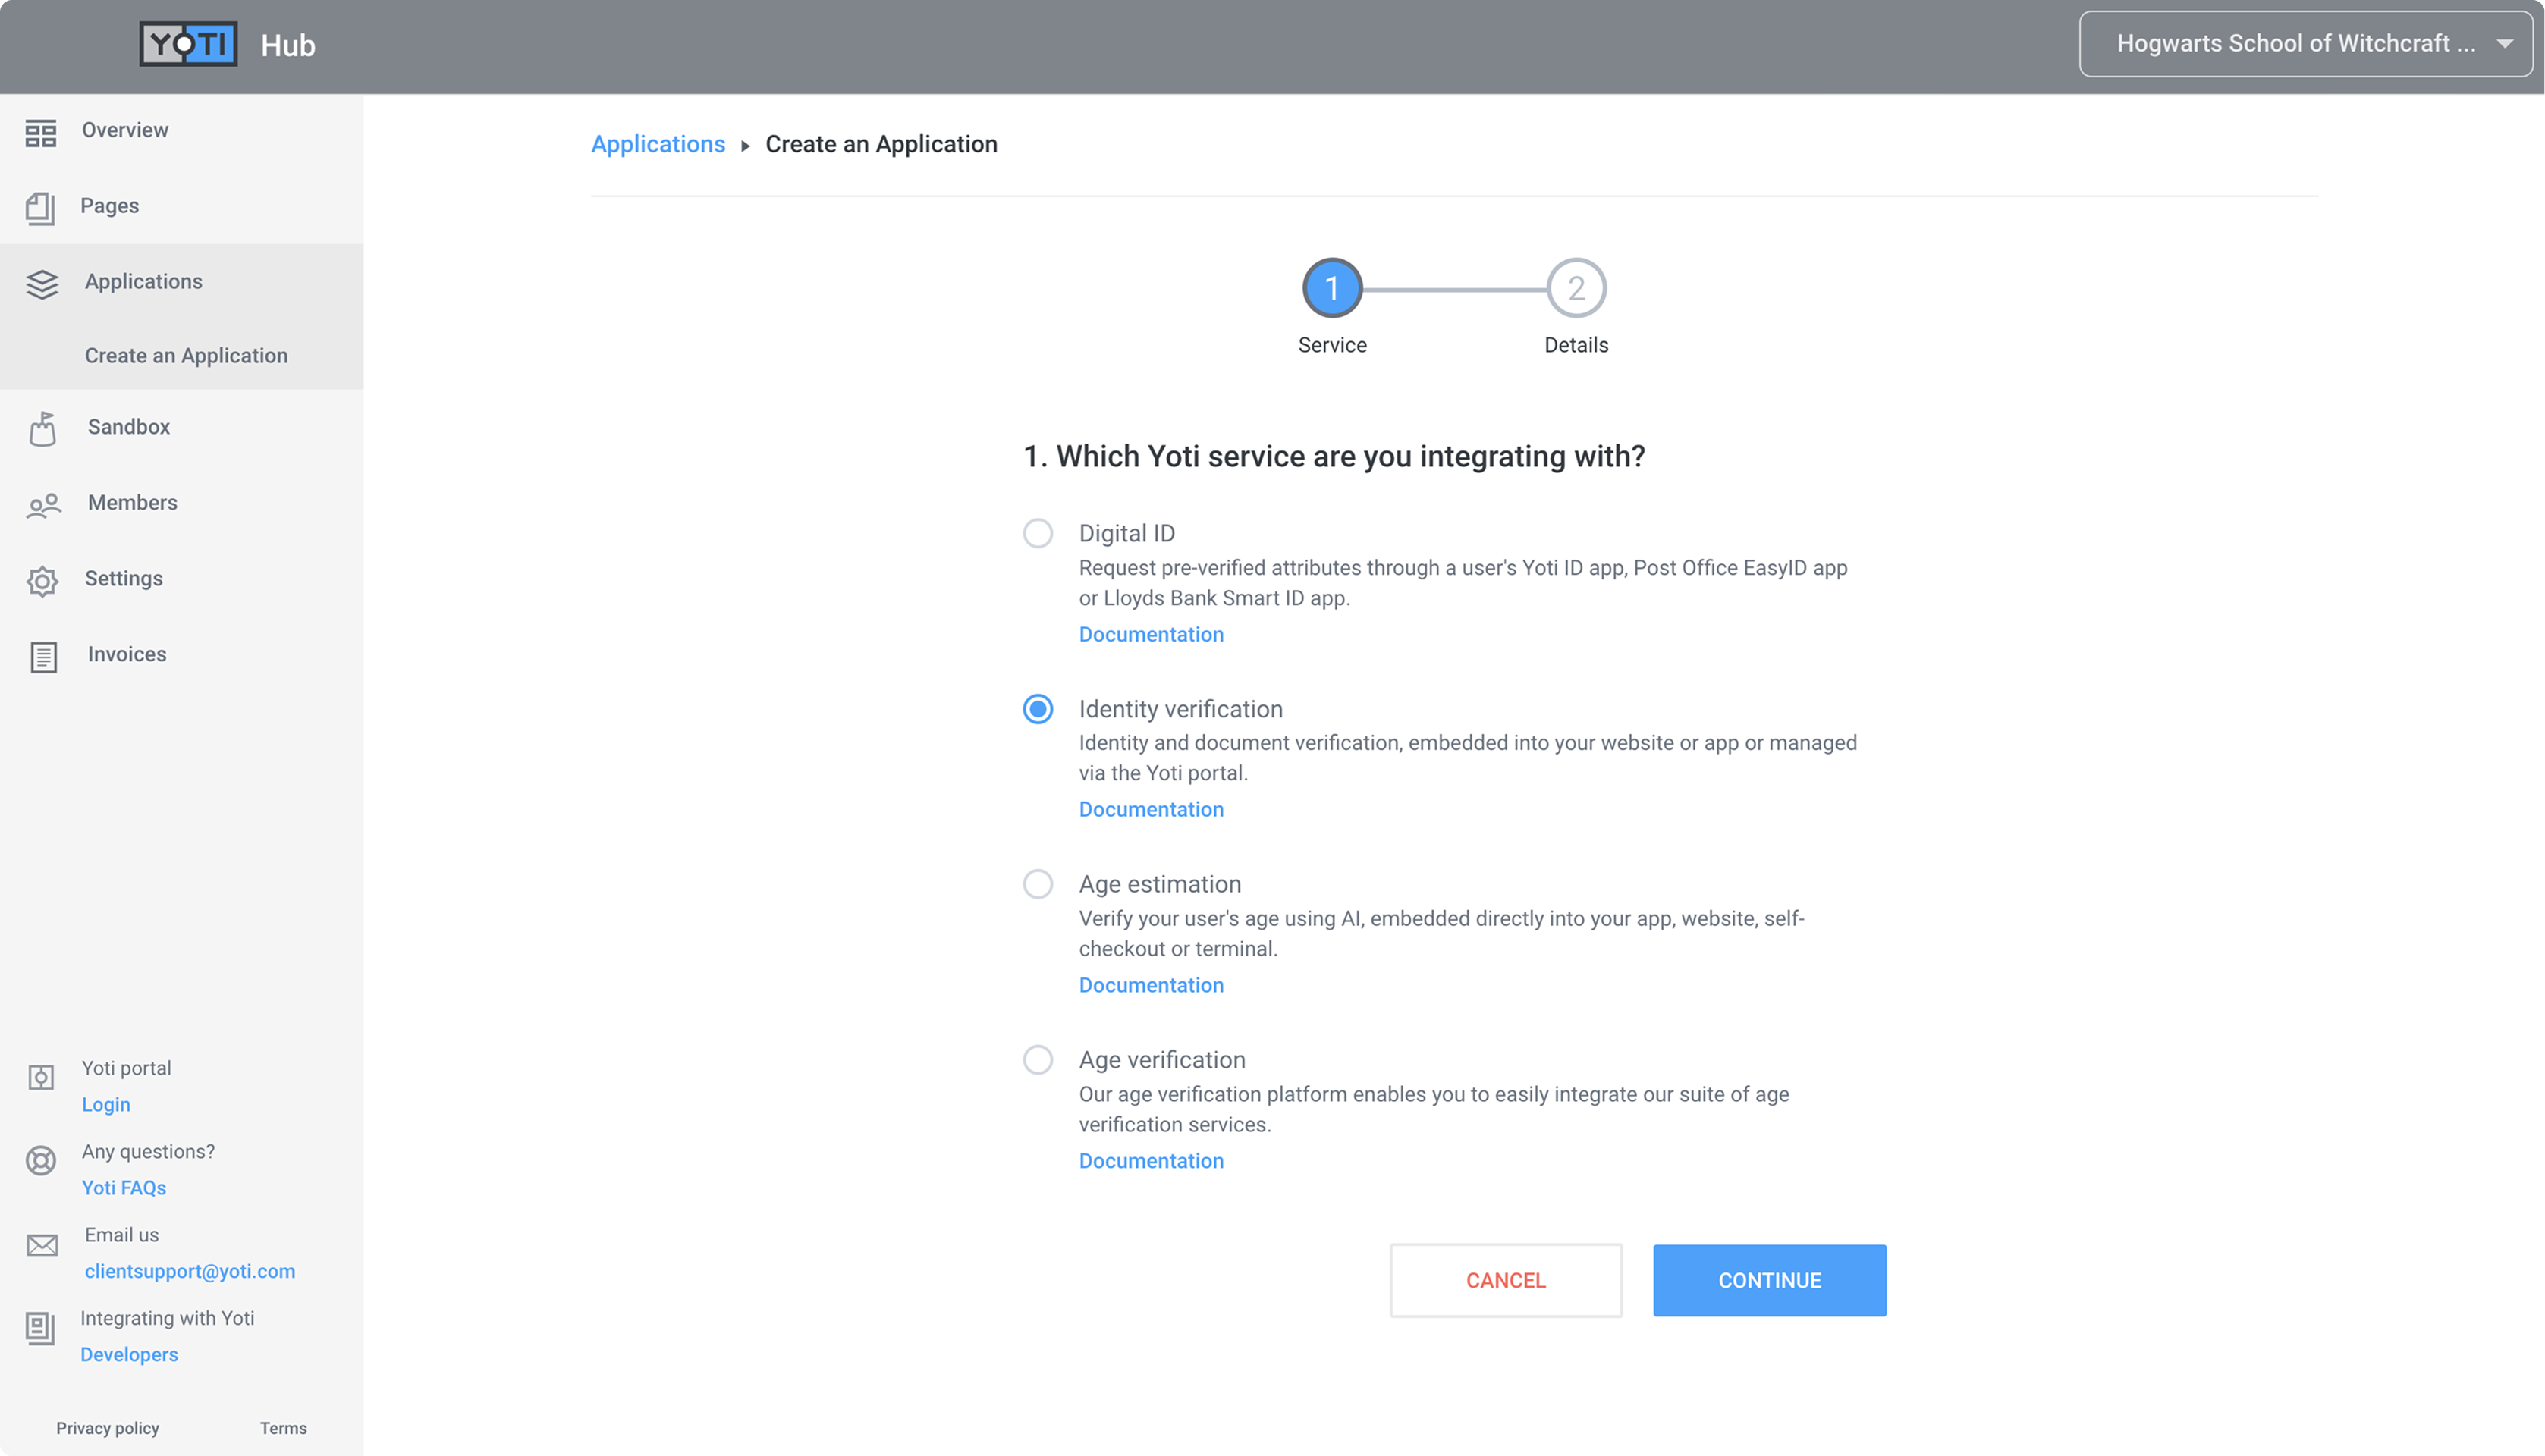Image resolution: width=2545 pixels, height=1456 pixels.
Task: Click the Overview grid icon in sidebar
Action: [41, 133]
